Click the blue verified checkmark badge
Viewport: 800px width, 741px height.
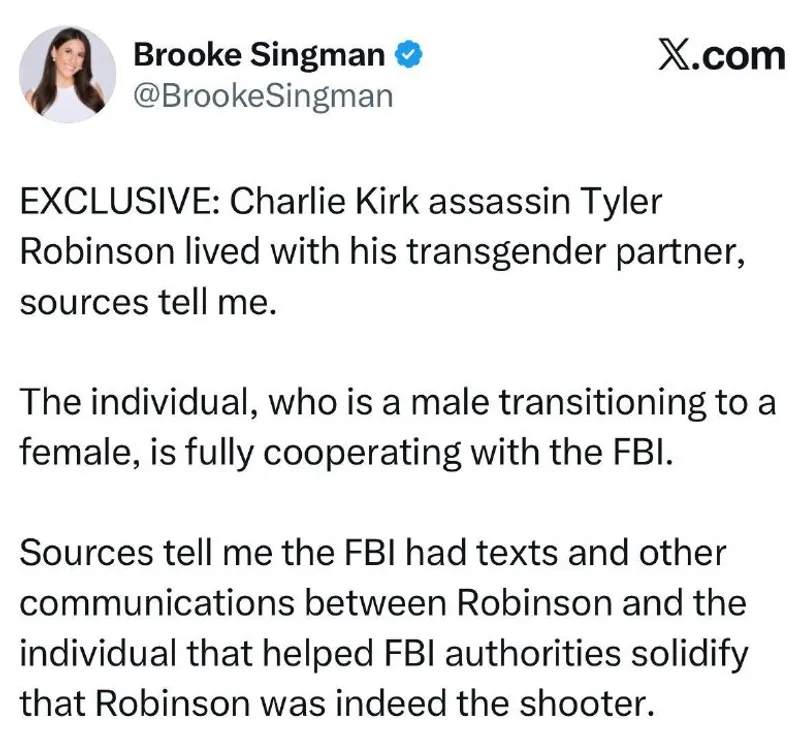409,56
